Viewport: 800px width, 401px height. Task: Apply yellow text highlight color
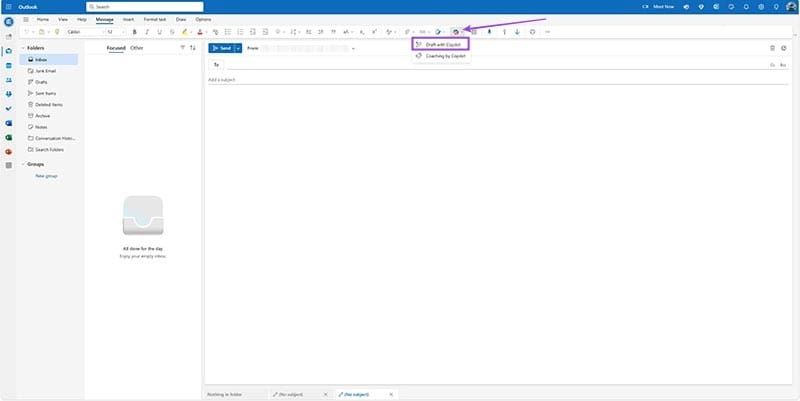185,32
